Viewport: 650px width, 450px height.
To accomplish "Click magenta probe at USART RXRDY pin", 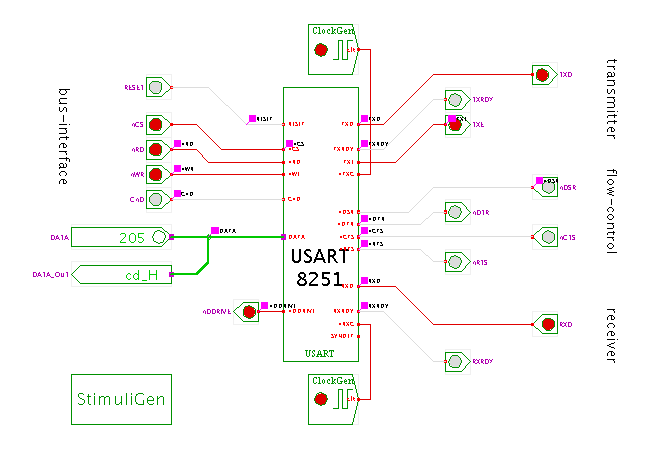I will point(364,305).
